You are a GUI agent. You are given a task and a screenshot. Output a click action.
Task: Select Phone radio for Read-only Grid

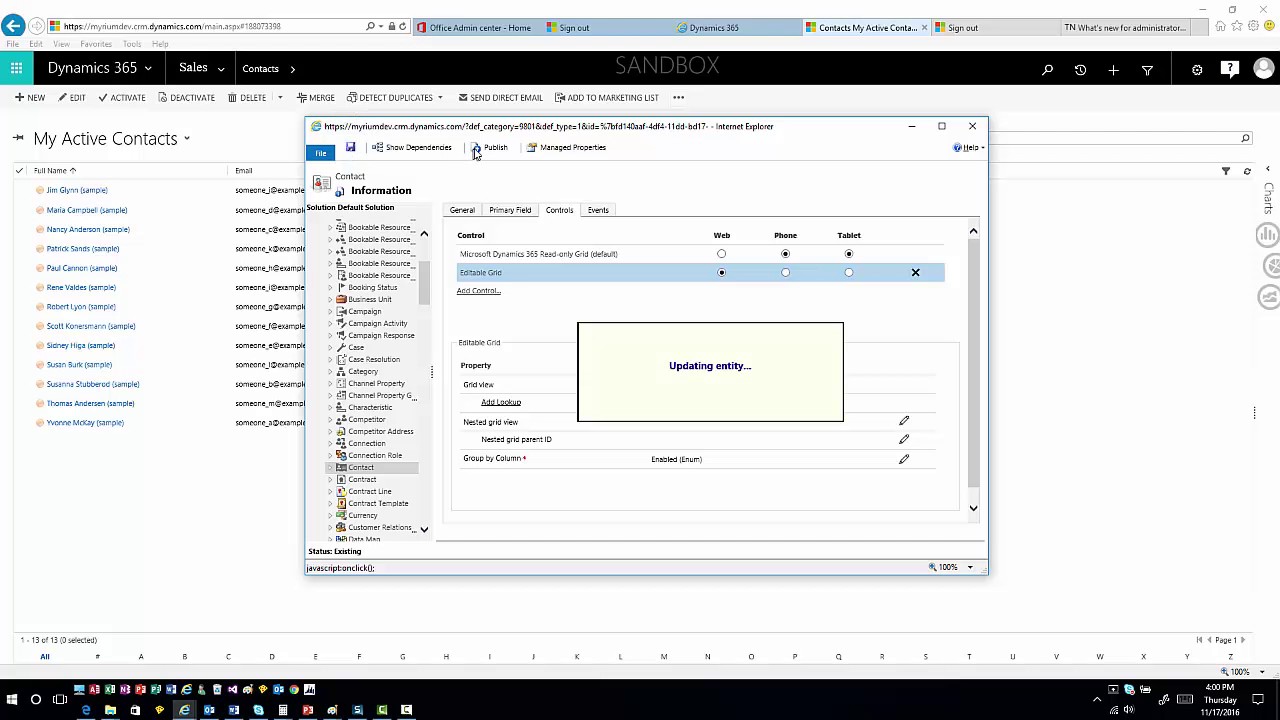tap(785, 254)
